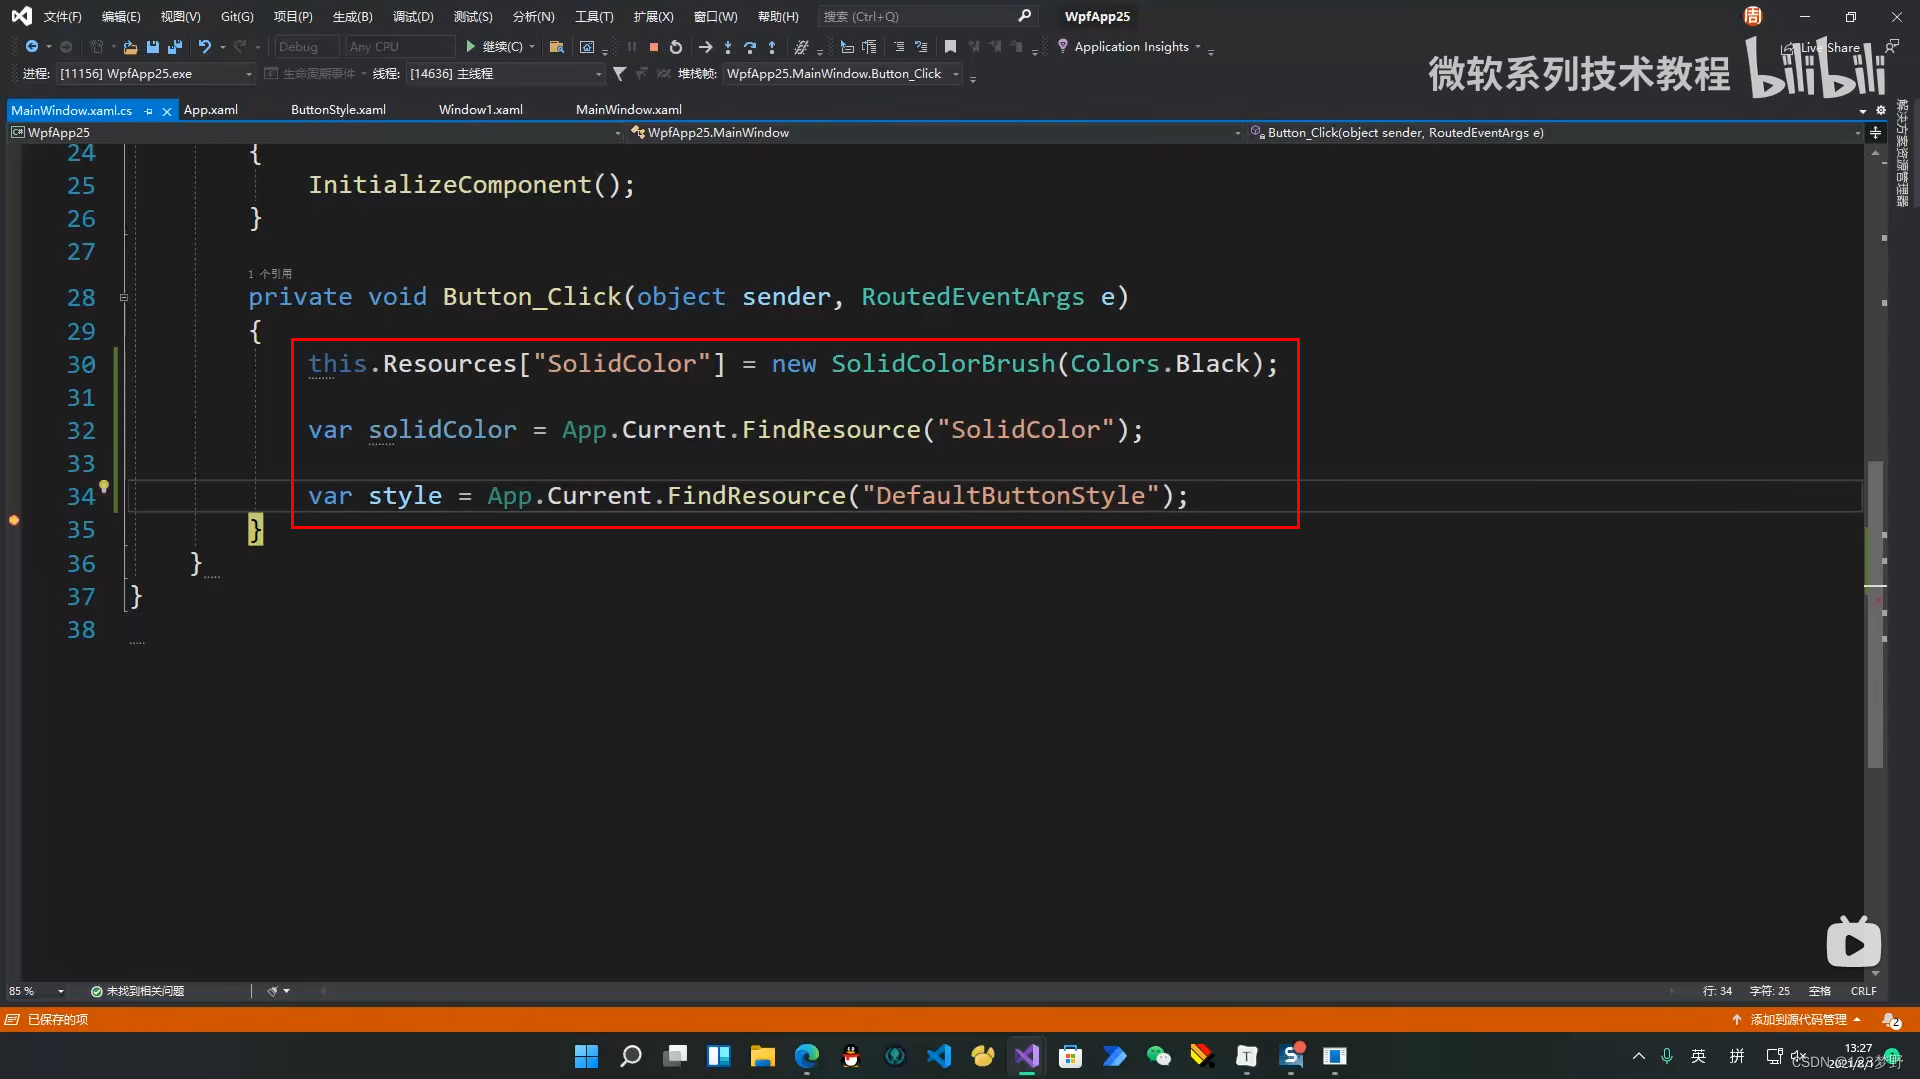Screen dimensions: 1920x1079
Task: Click the CRLF line ending indicator
Action: point(1863,991)
